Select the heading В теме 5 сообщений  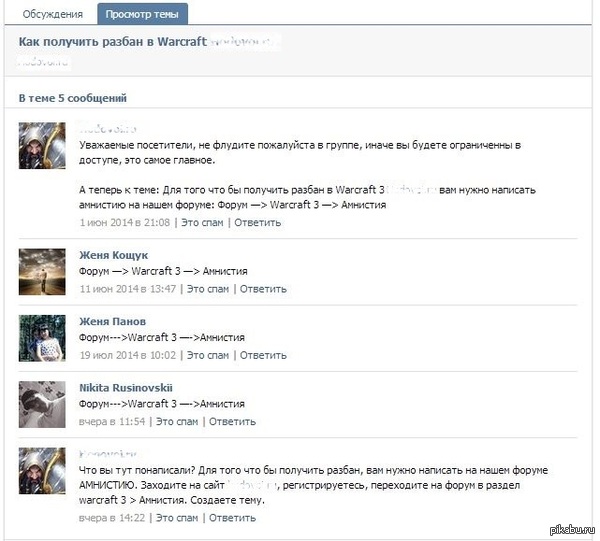[x=73, y=98]
